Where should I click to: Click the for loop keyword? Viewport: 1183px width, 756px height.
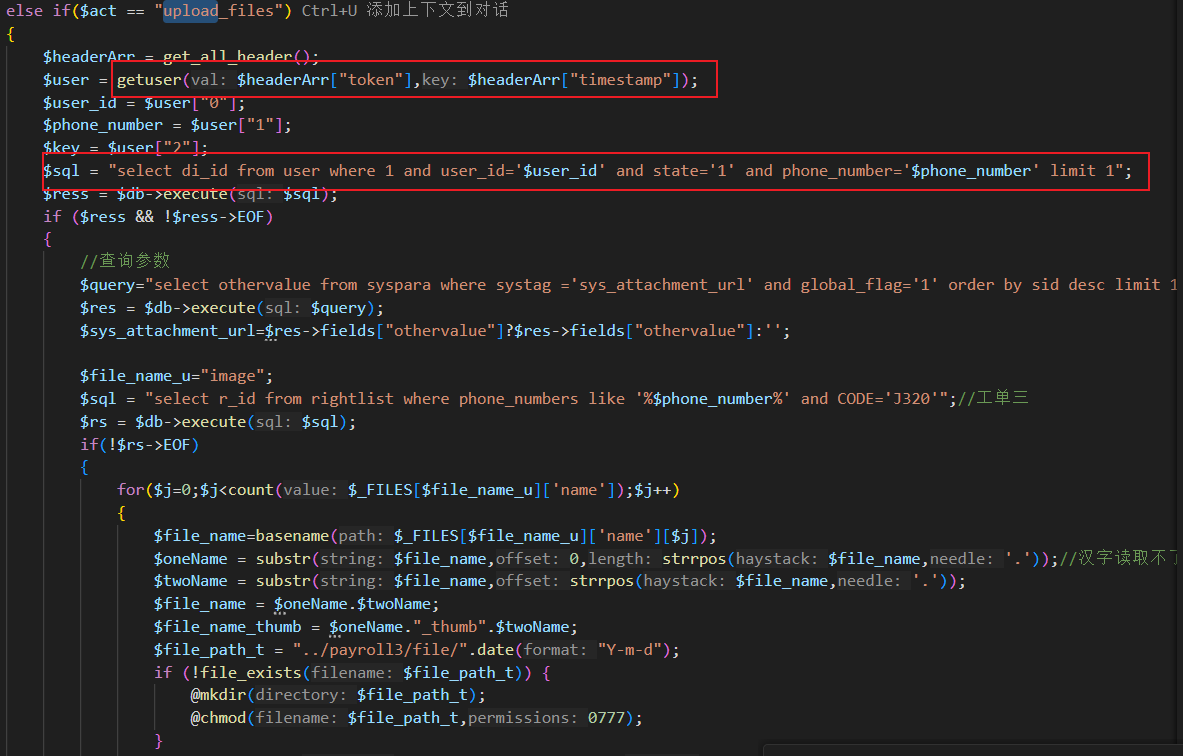pos(130,490)
